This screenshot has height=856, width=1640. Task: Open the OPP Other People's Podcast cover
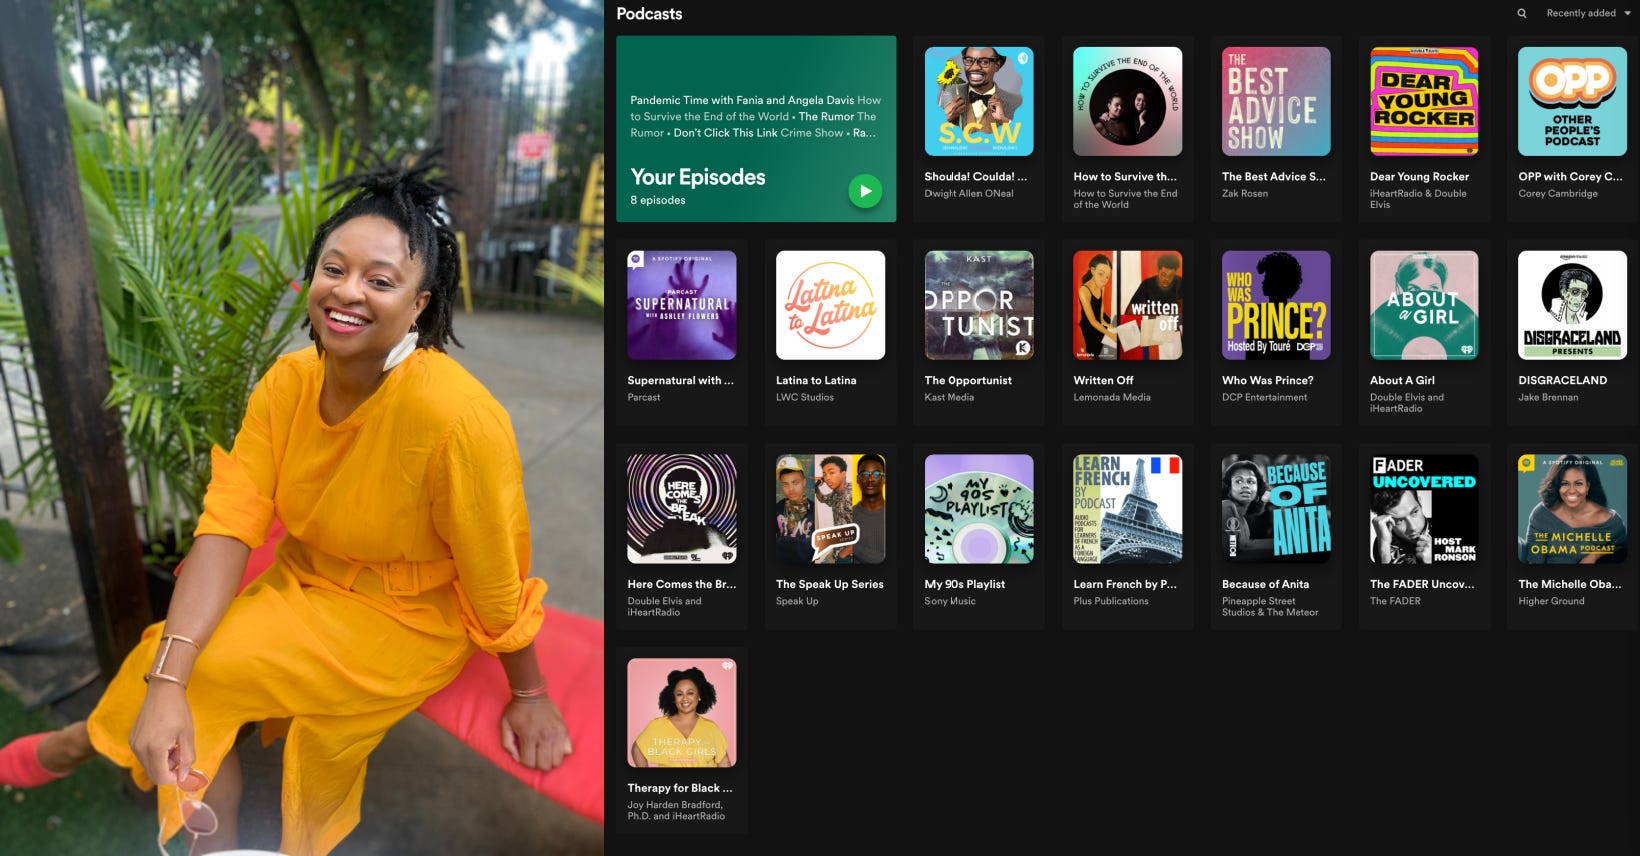pyautogui.click(x=1572, y=101)
